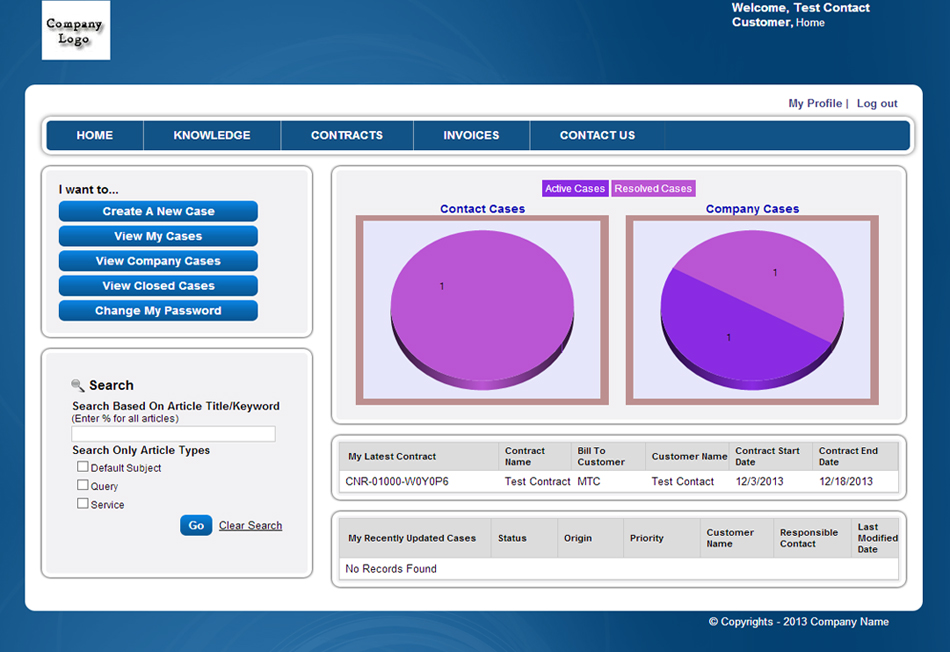950x652 pixels.
Task: Click the Go search button
Action: click(x=196, y=525)
